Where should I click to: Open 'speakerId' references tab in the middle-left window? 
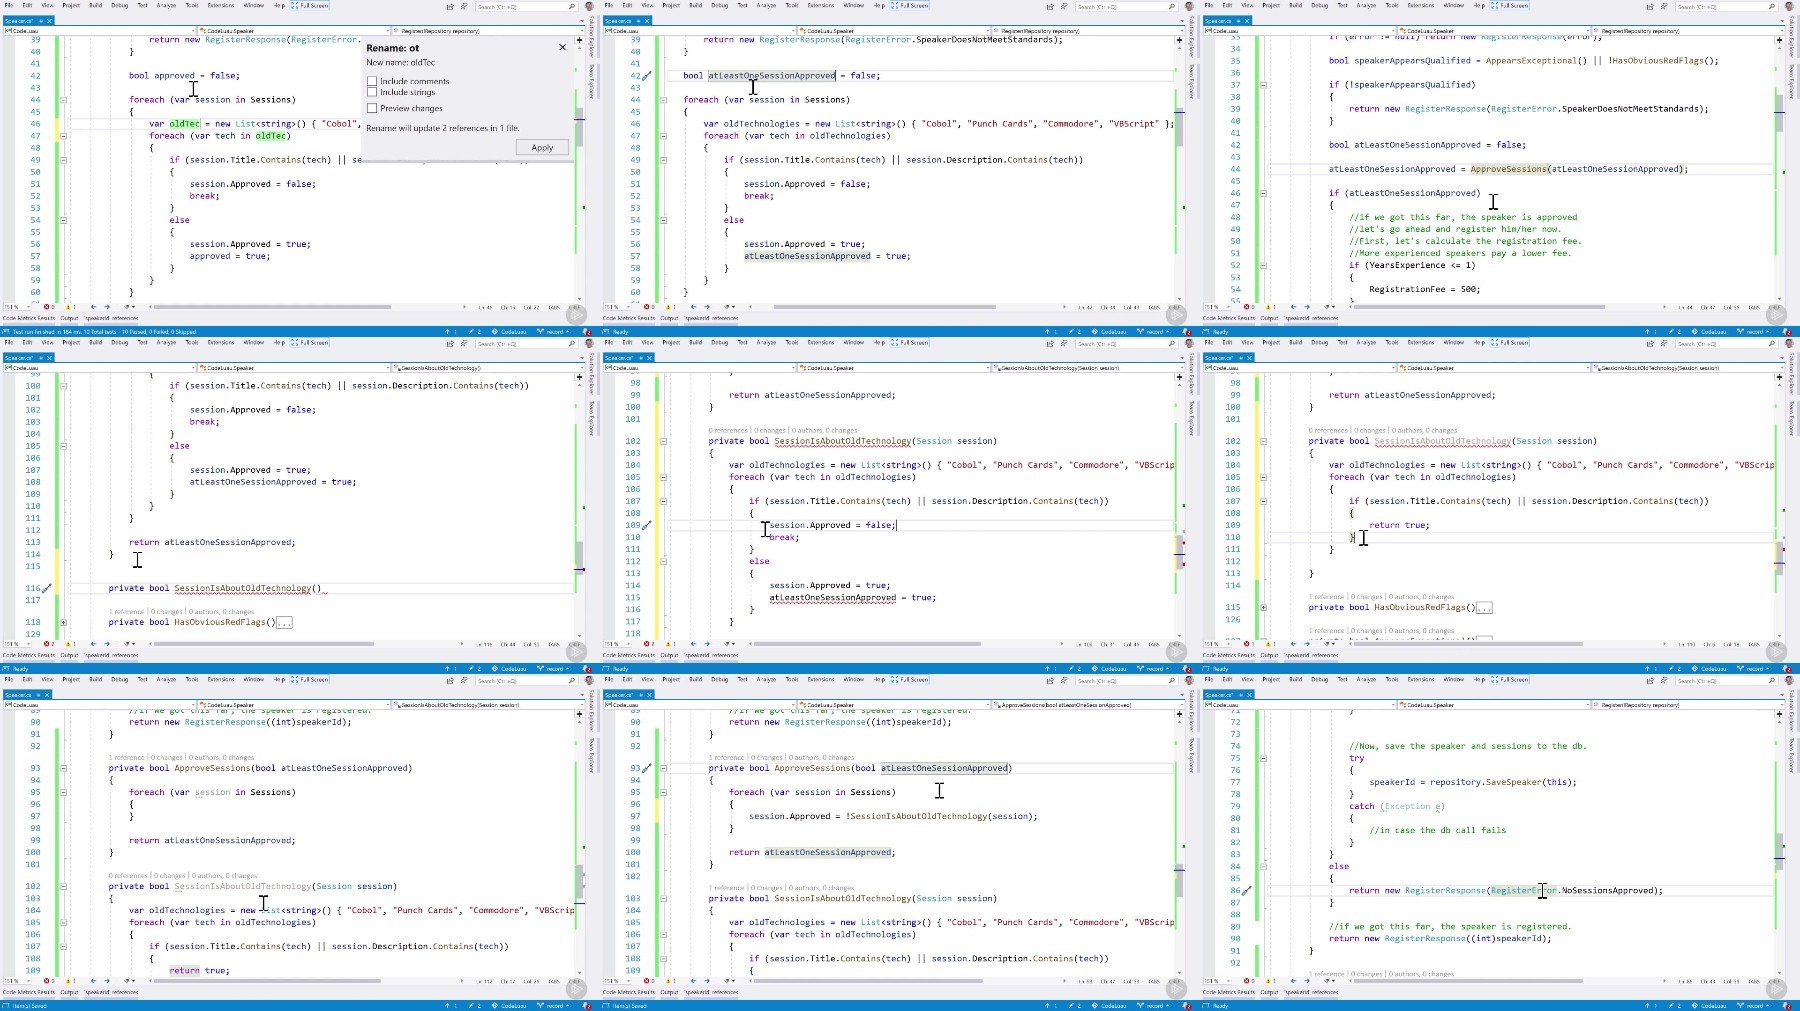point(111,655)
